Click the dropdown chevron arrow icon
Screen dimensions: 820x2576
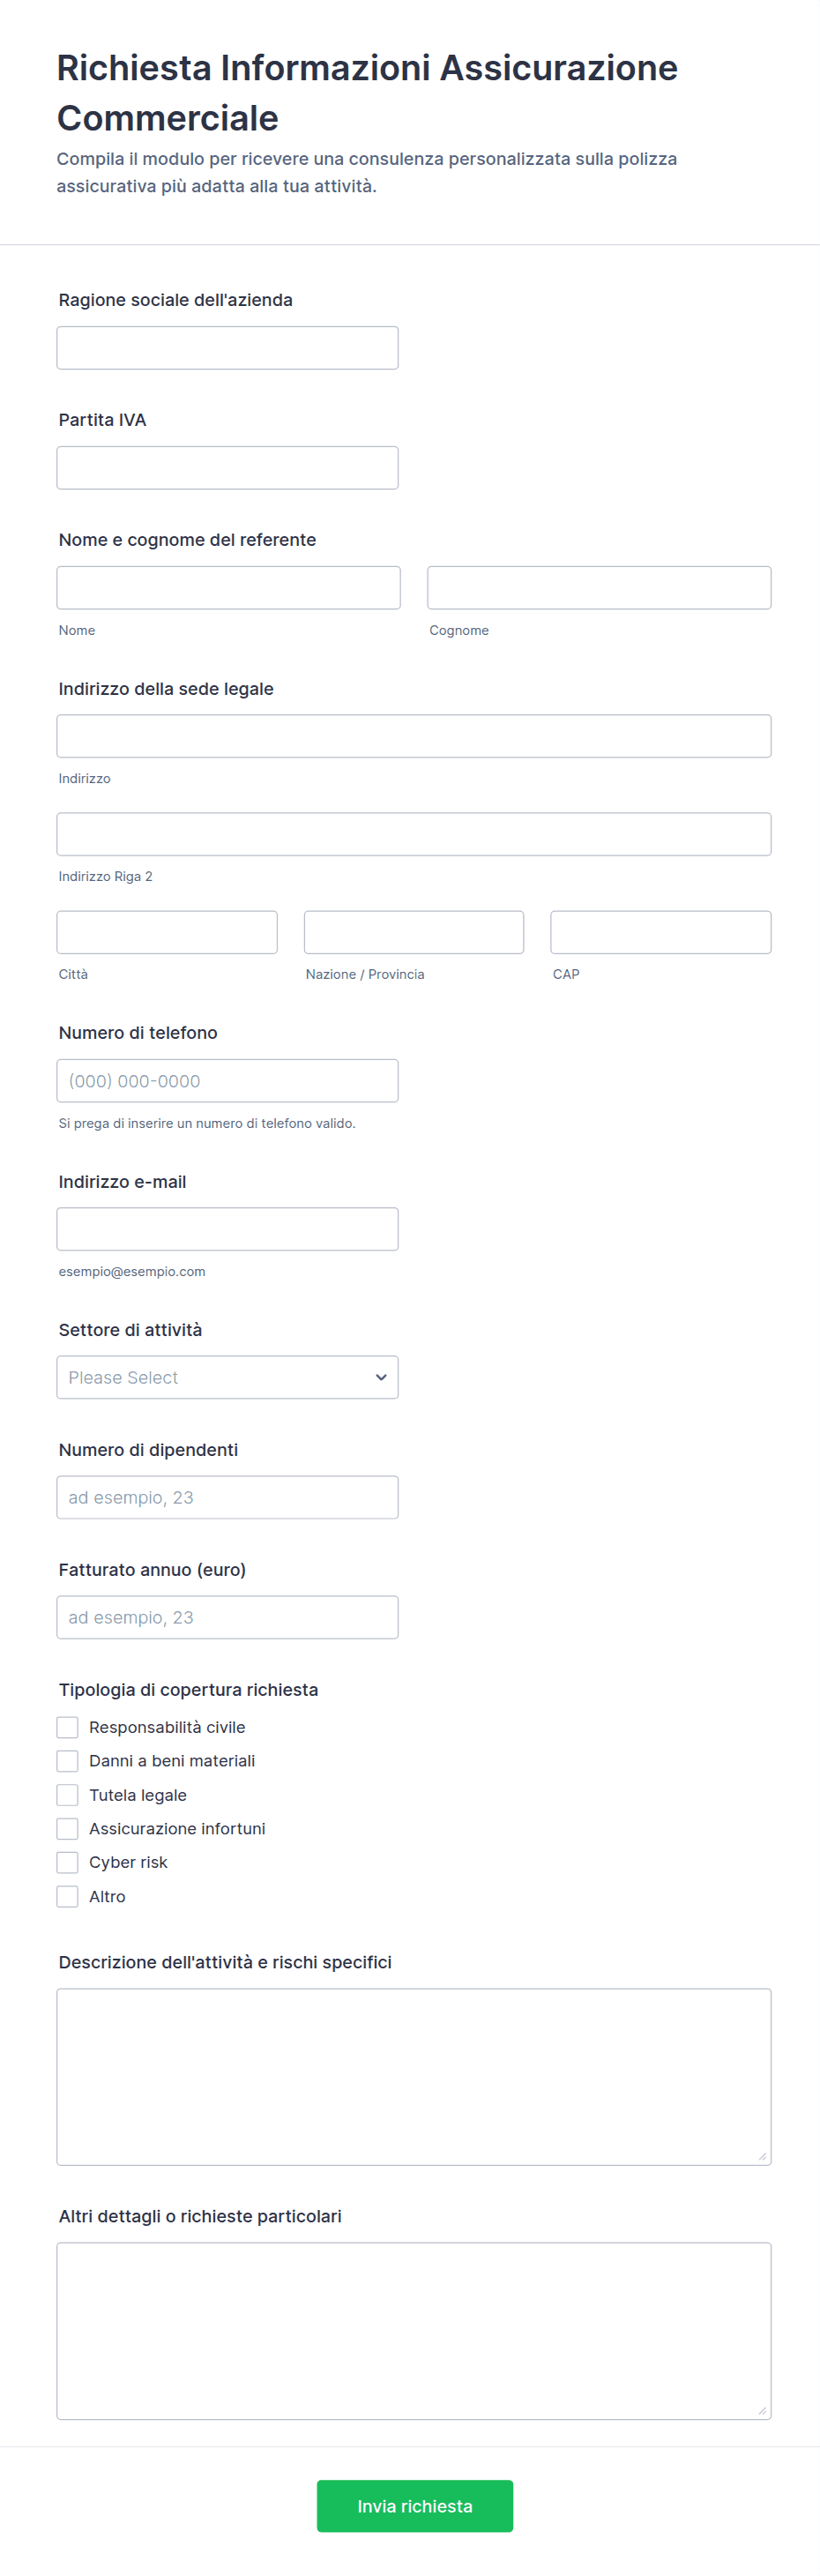point(381,1377)
